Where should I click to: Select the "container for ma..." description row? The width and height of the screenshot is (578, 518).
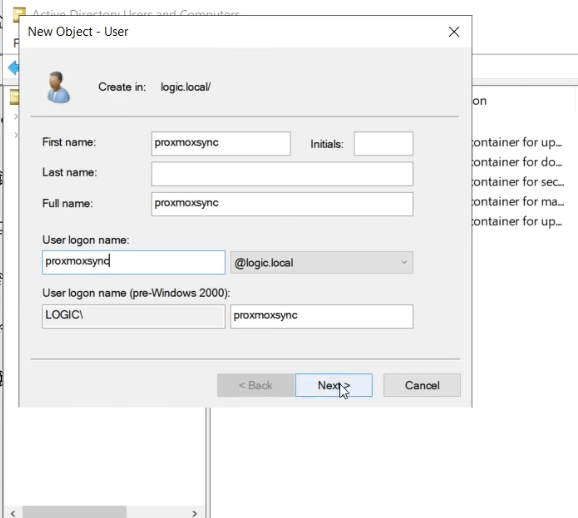tap(518, 202)
